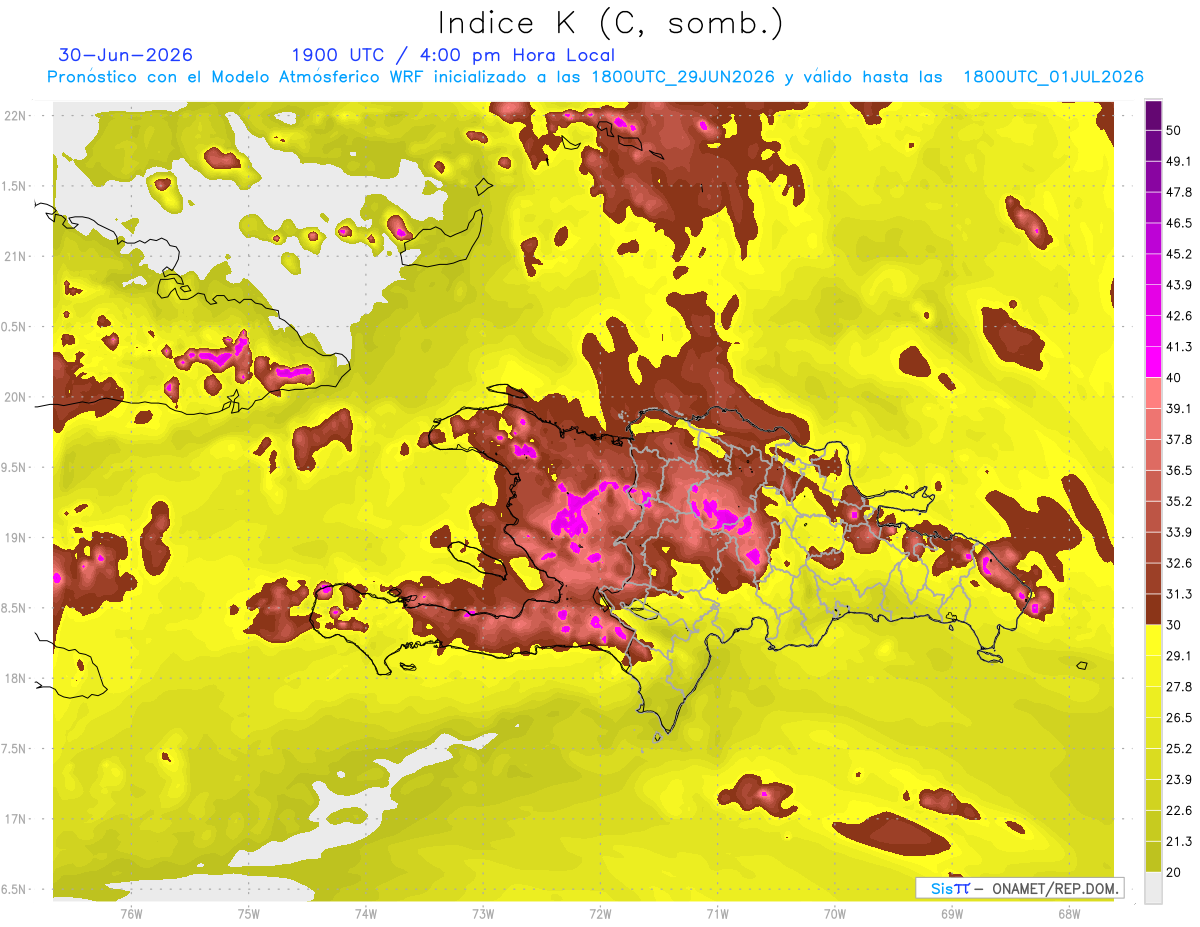Click the colorbar value "40"

click(1173, 377)
